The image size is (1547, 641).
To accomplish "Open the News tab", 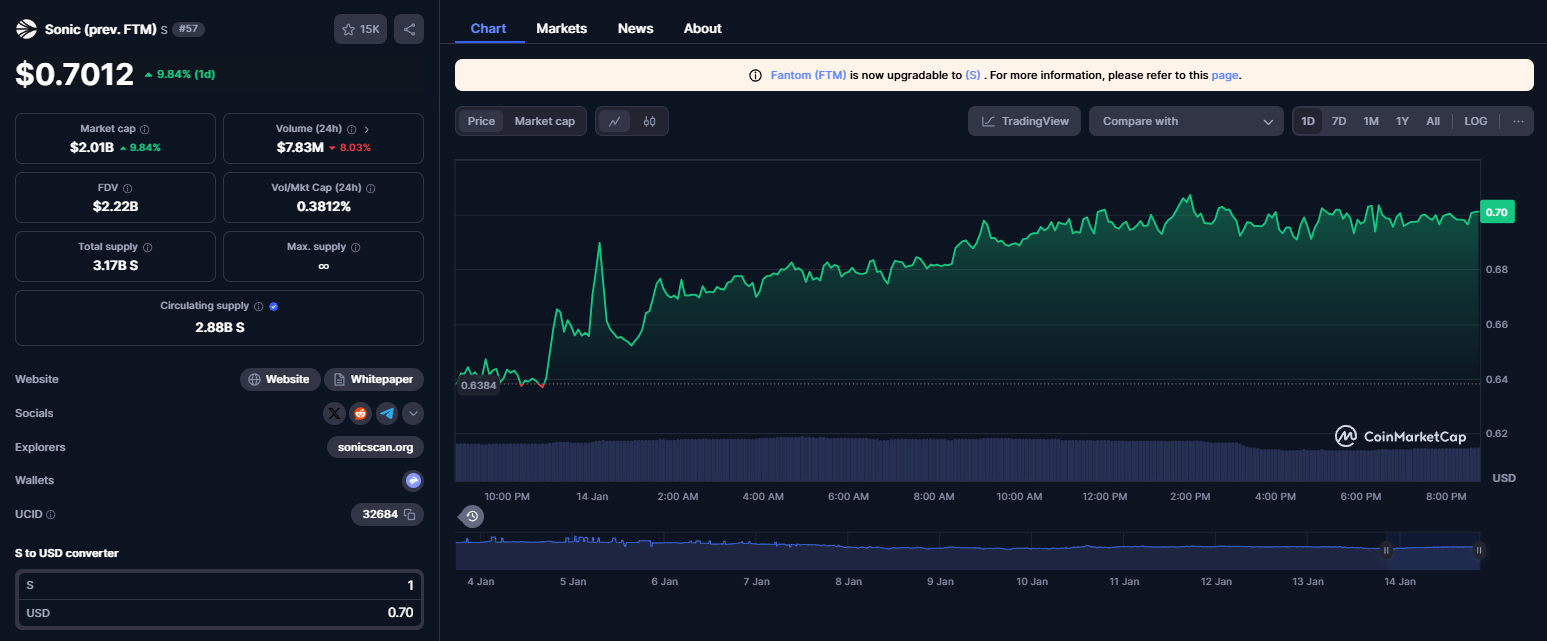I will click(x=635, y=28).
